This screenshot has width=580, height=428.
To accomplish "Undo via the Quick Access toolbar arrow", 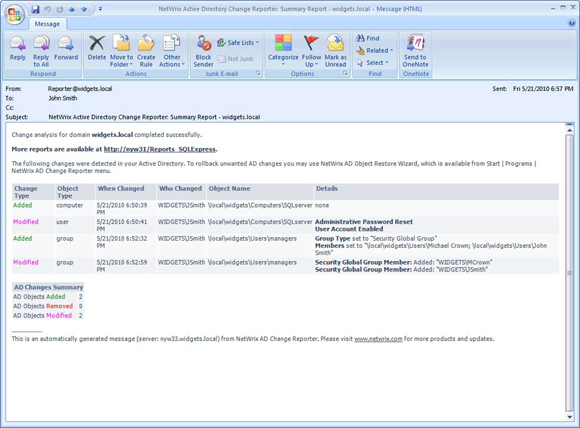I will pyautogui.click(x=48, y=9).
